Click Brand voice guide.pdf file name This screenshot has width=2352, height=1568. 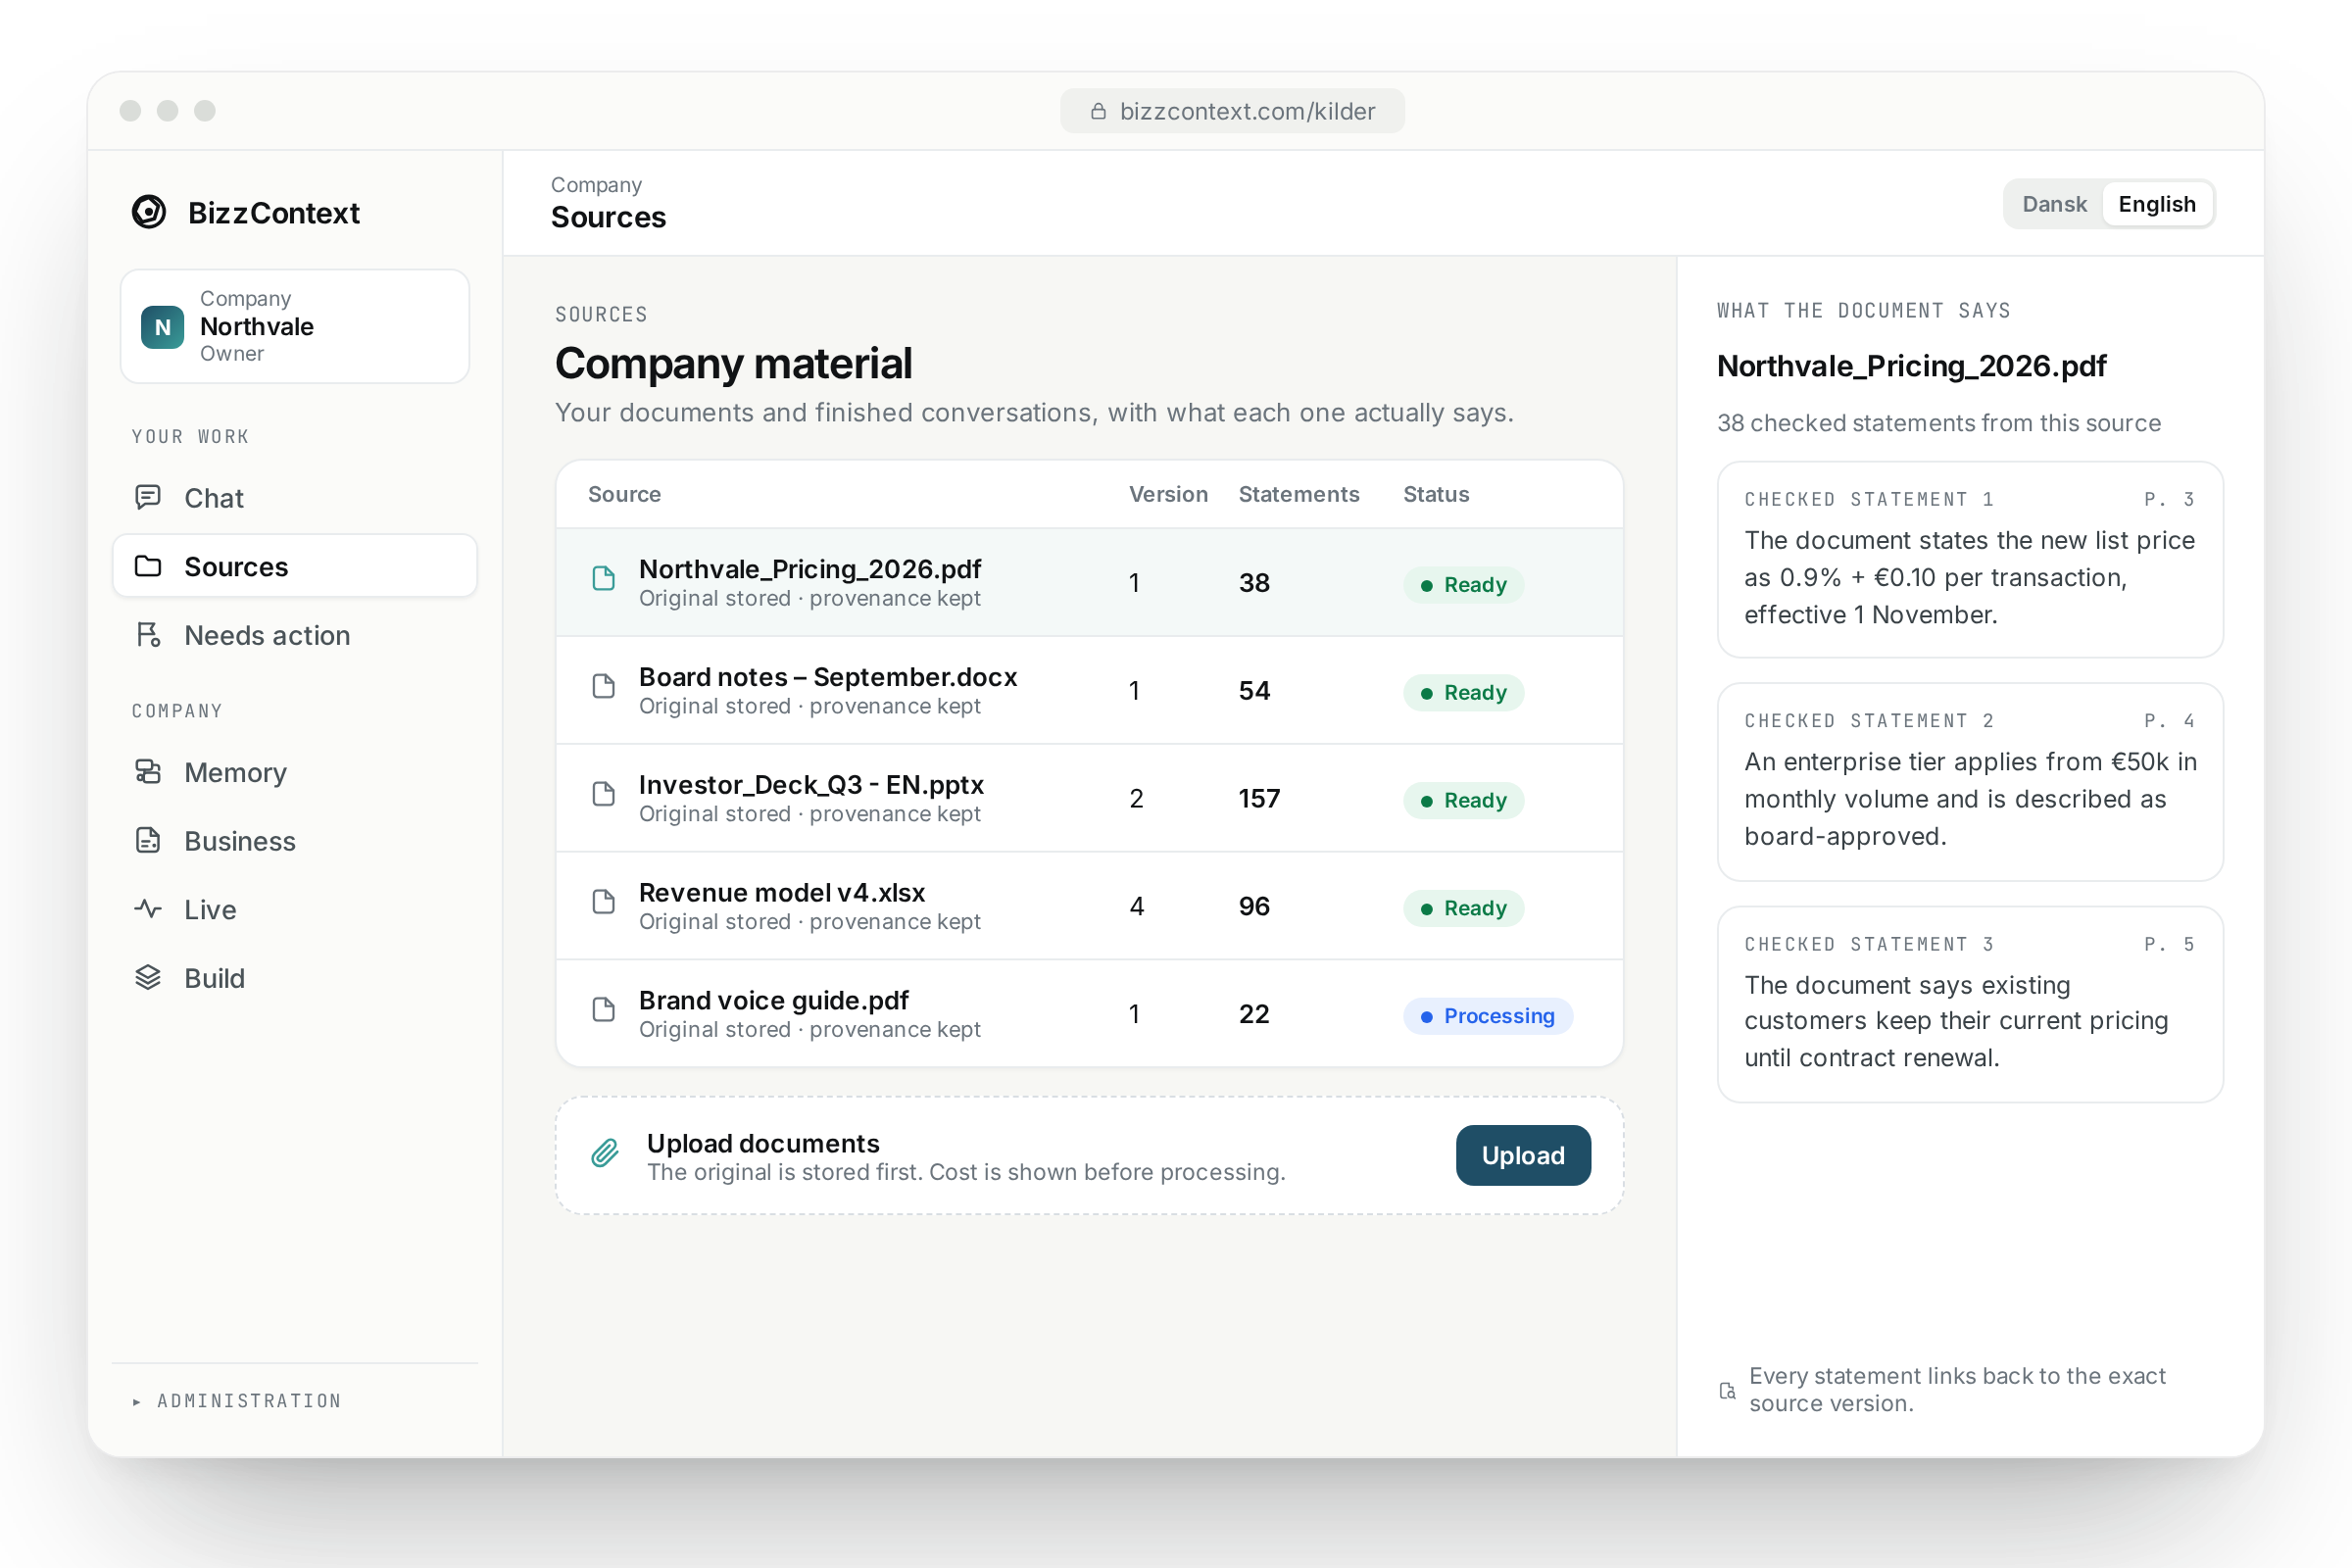(x=774, y=1001)
